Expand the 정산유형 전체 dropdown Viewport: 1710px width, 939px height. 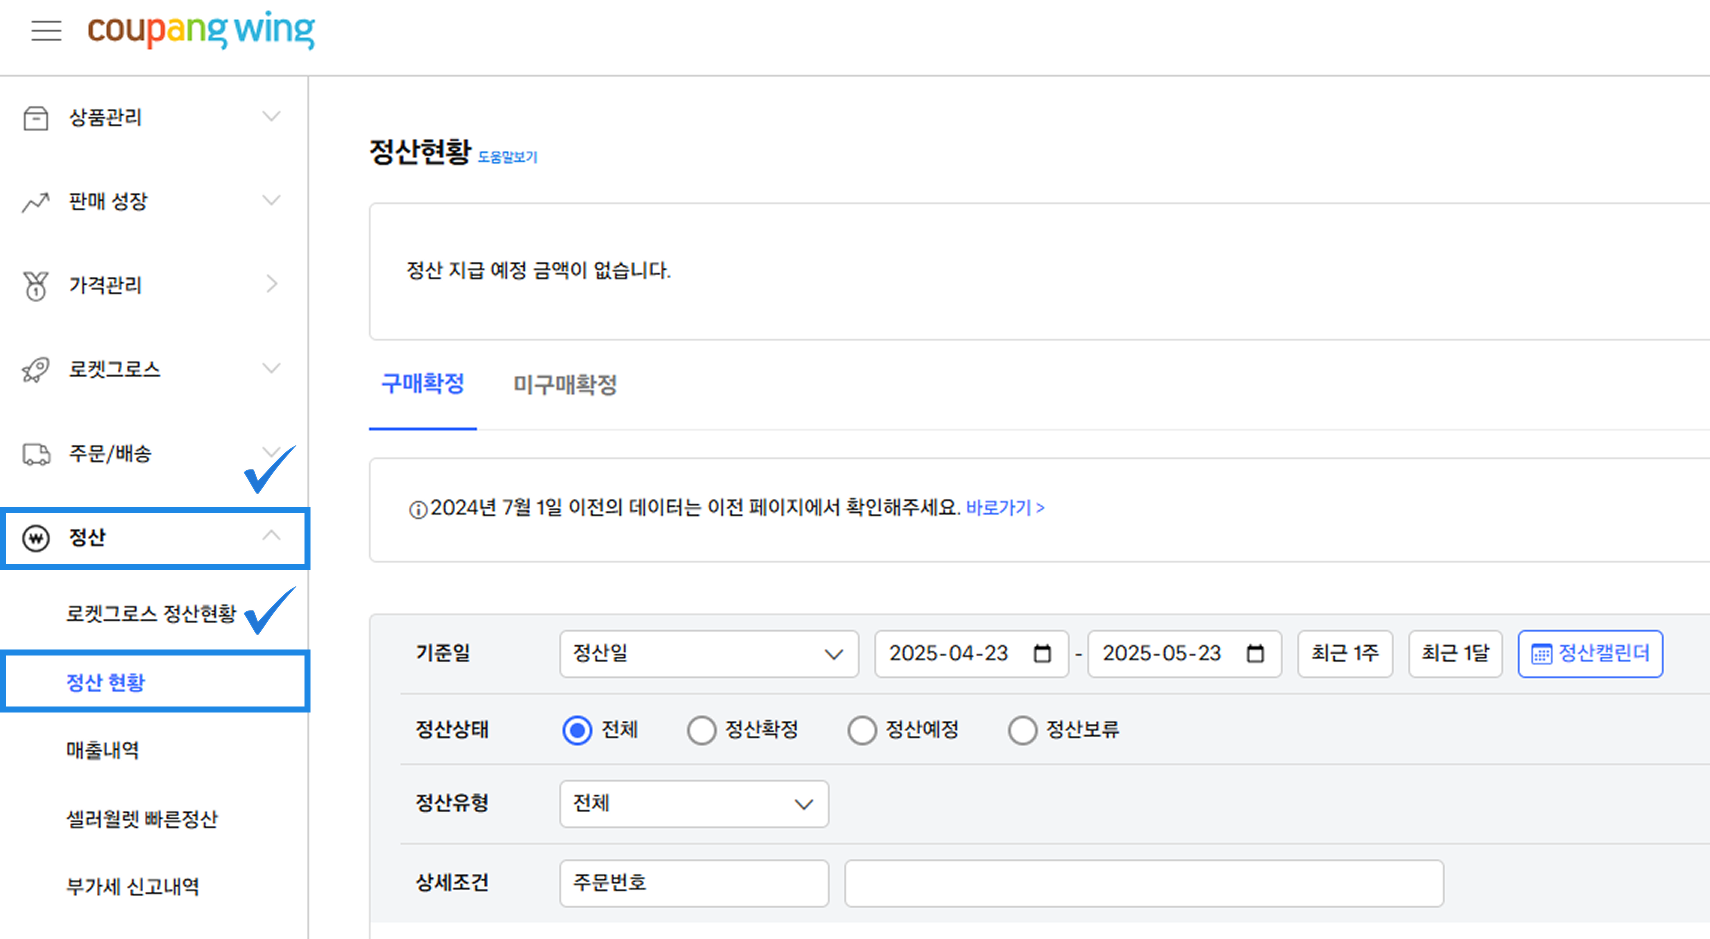[693, 803]
